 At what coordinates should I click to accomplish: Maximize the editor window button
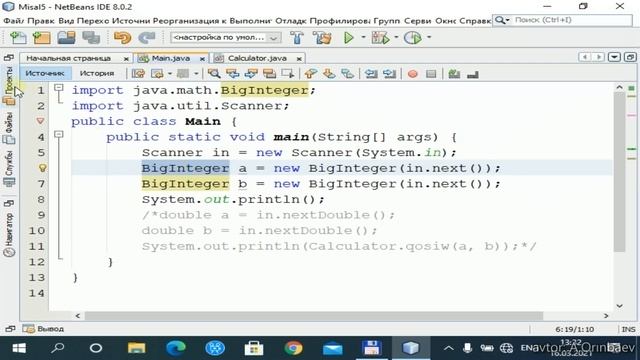click(630, 57)
